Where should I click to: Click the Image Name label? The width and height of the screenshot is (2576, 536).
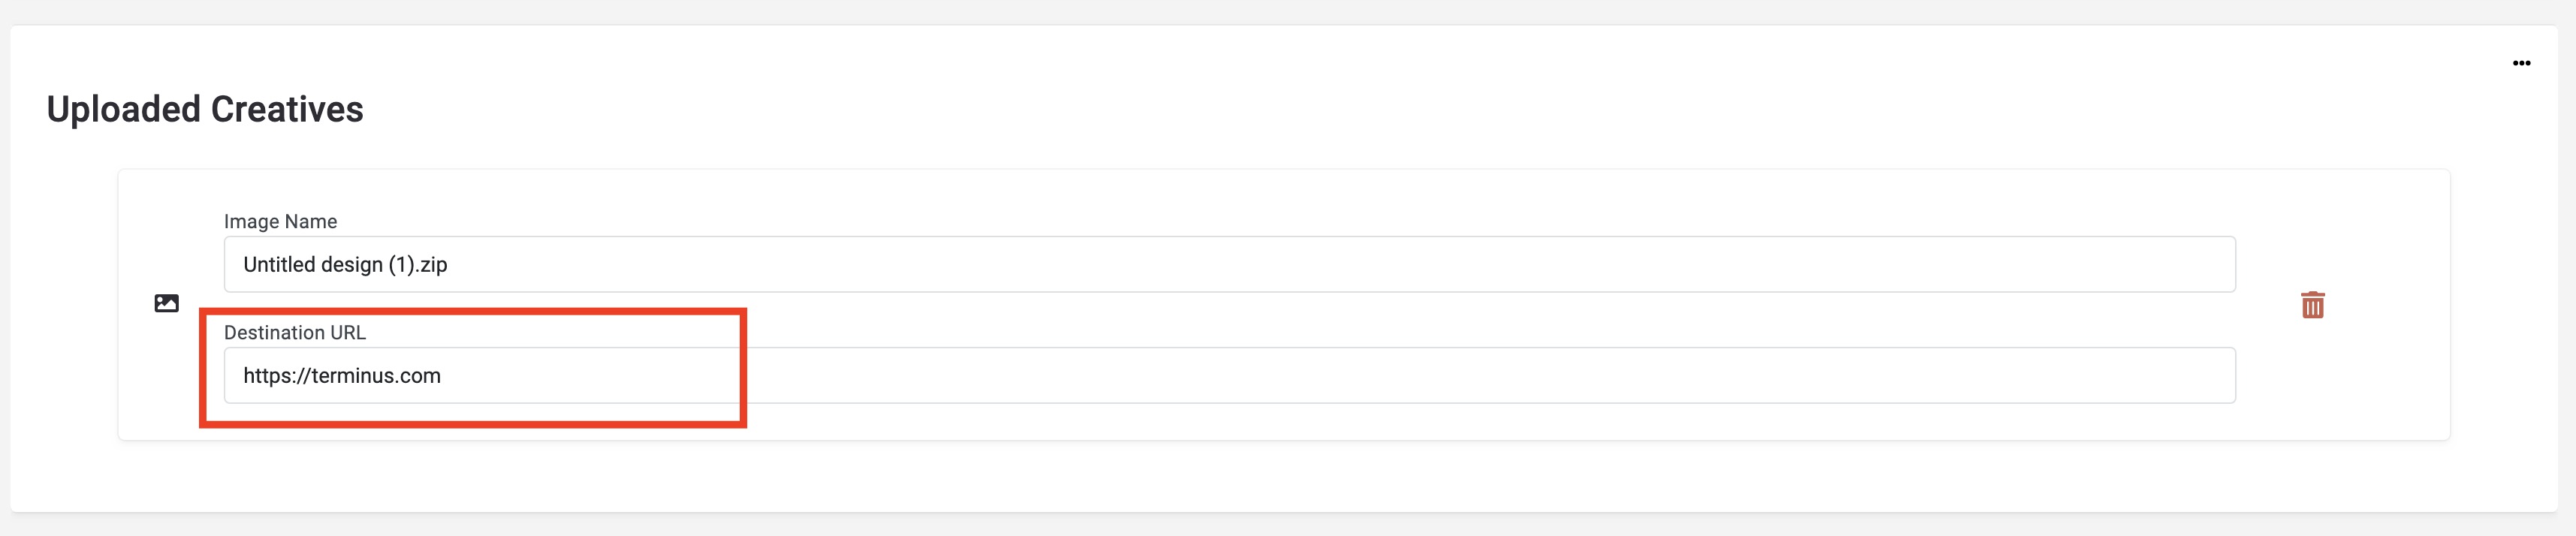point(280,221)
